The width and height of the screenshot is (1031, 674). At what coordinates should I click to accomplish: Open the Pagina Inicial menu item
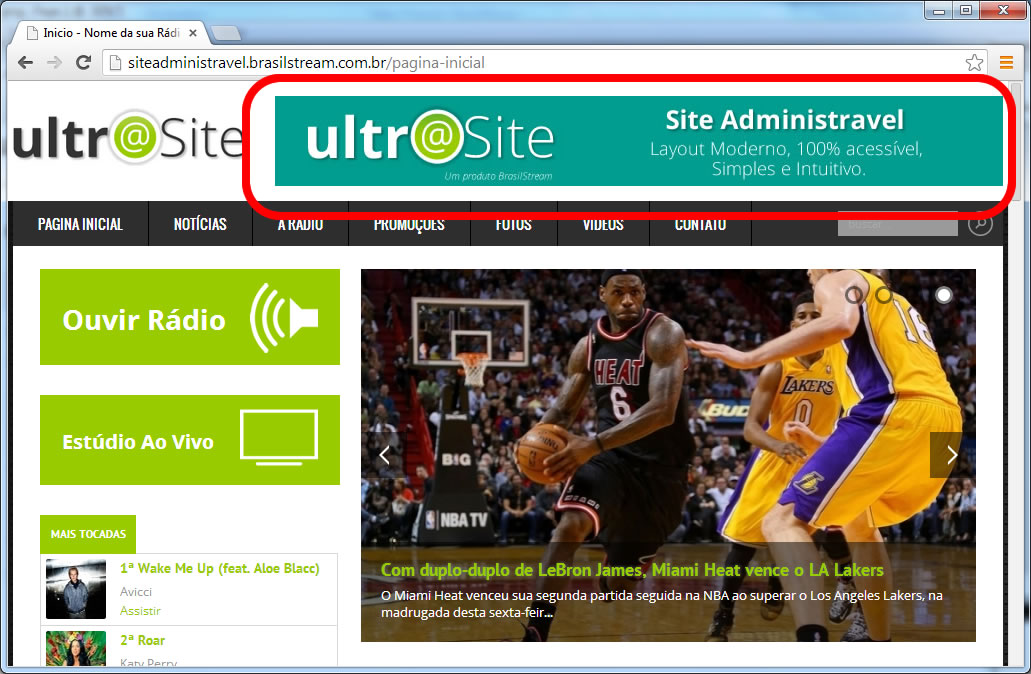(80, 224)
